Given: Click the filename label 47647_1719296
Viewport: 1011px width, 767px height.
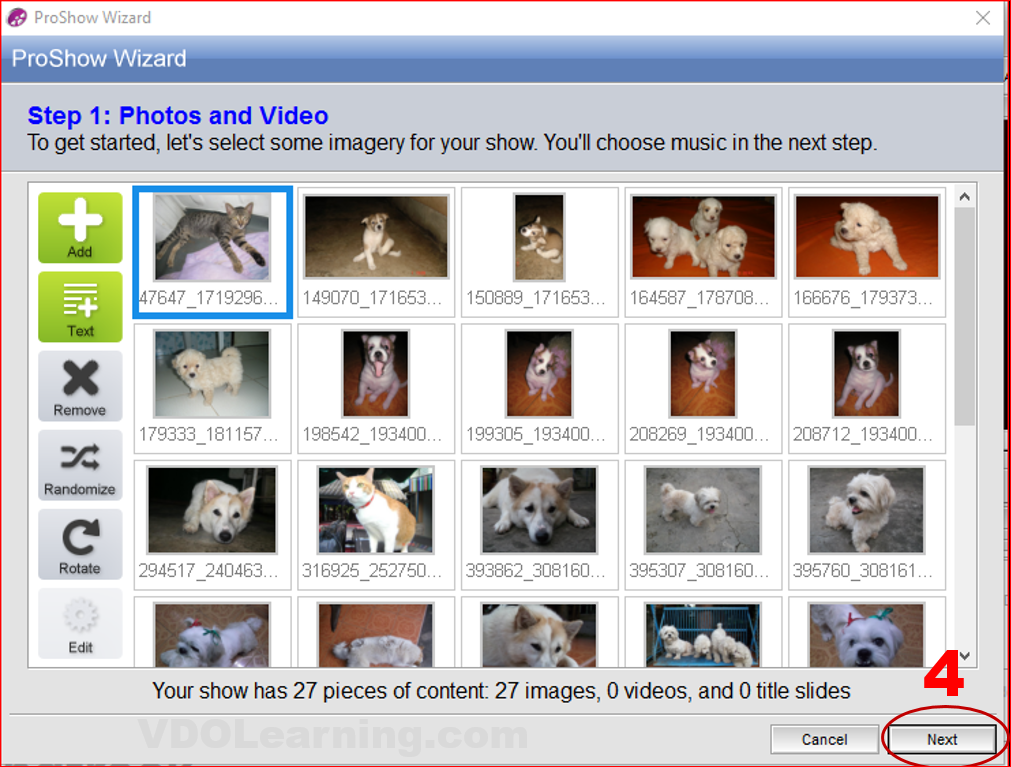Looking at the screenshot, I should [208, 298].
